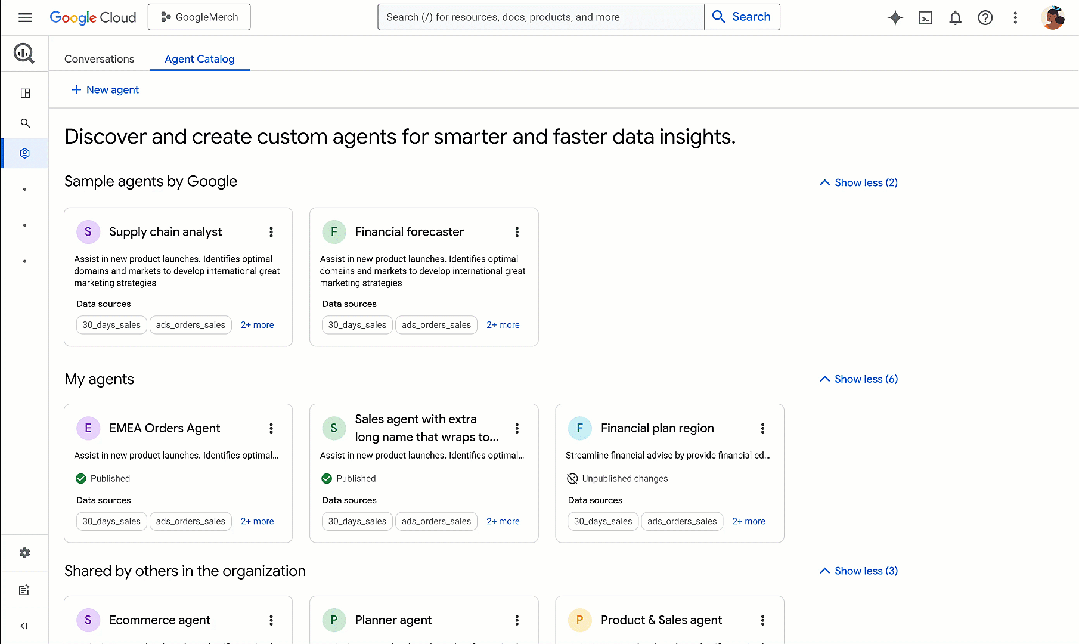
Task: Open Supply chain analyst card options menu
Action: point(271,232)
